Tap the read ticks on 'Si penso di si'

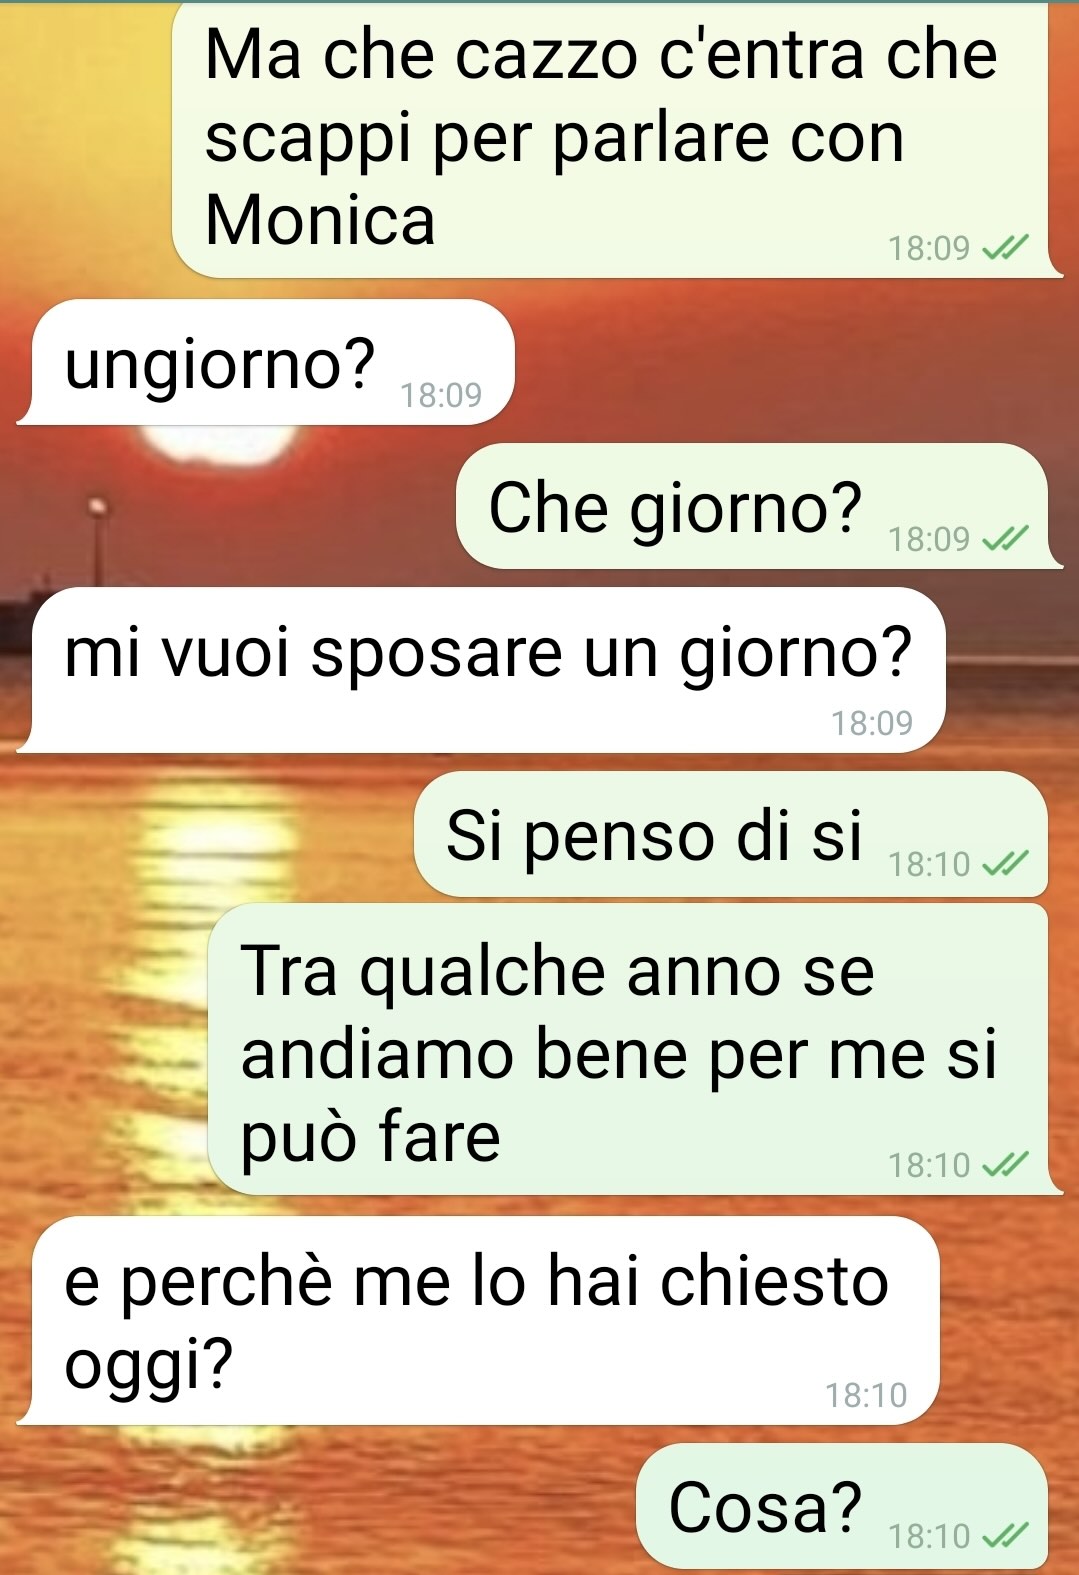(x=1005, y=864)
